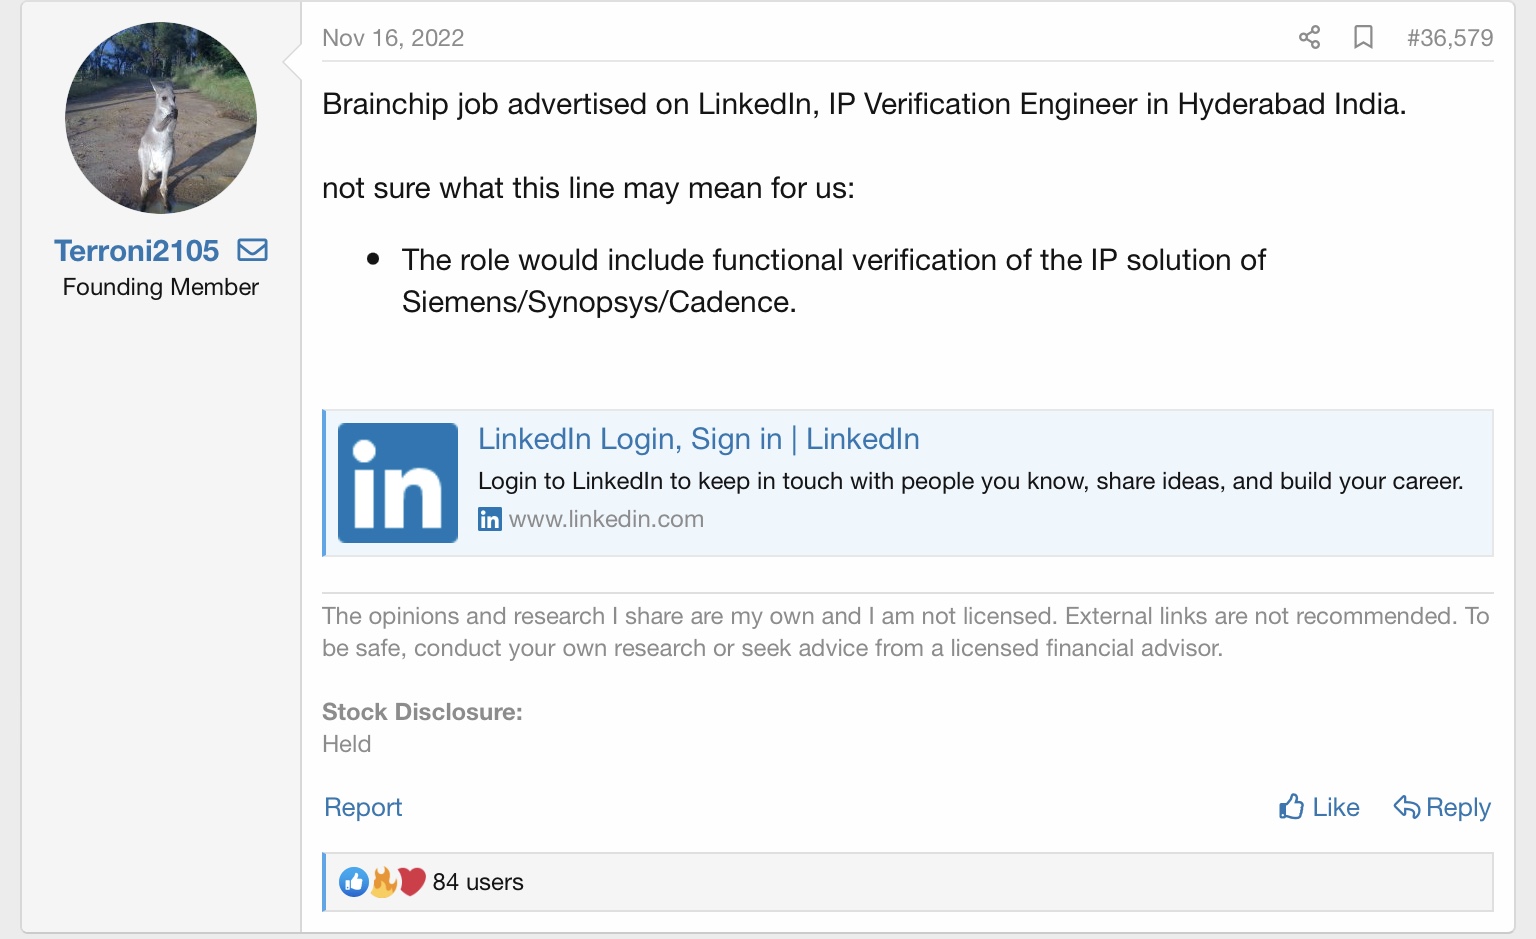Click the Founding Member title label
The width and height of the screenshot is (1536, 939).
(x=161, y=287)
